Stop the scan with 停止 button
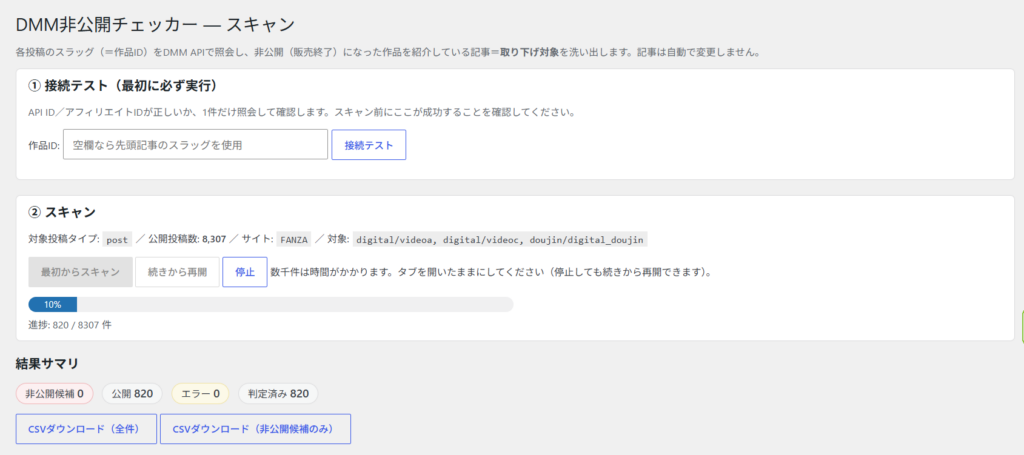This screenshot has width=1024, height=455. pos(245,272)
